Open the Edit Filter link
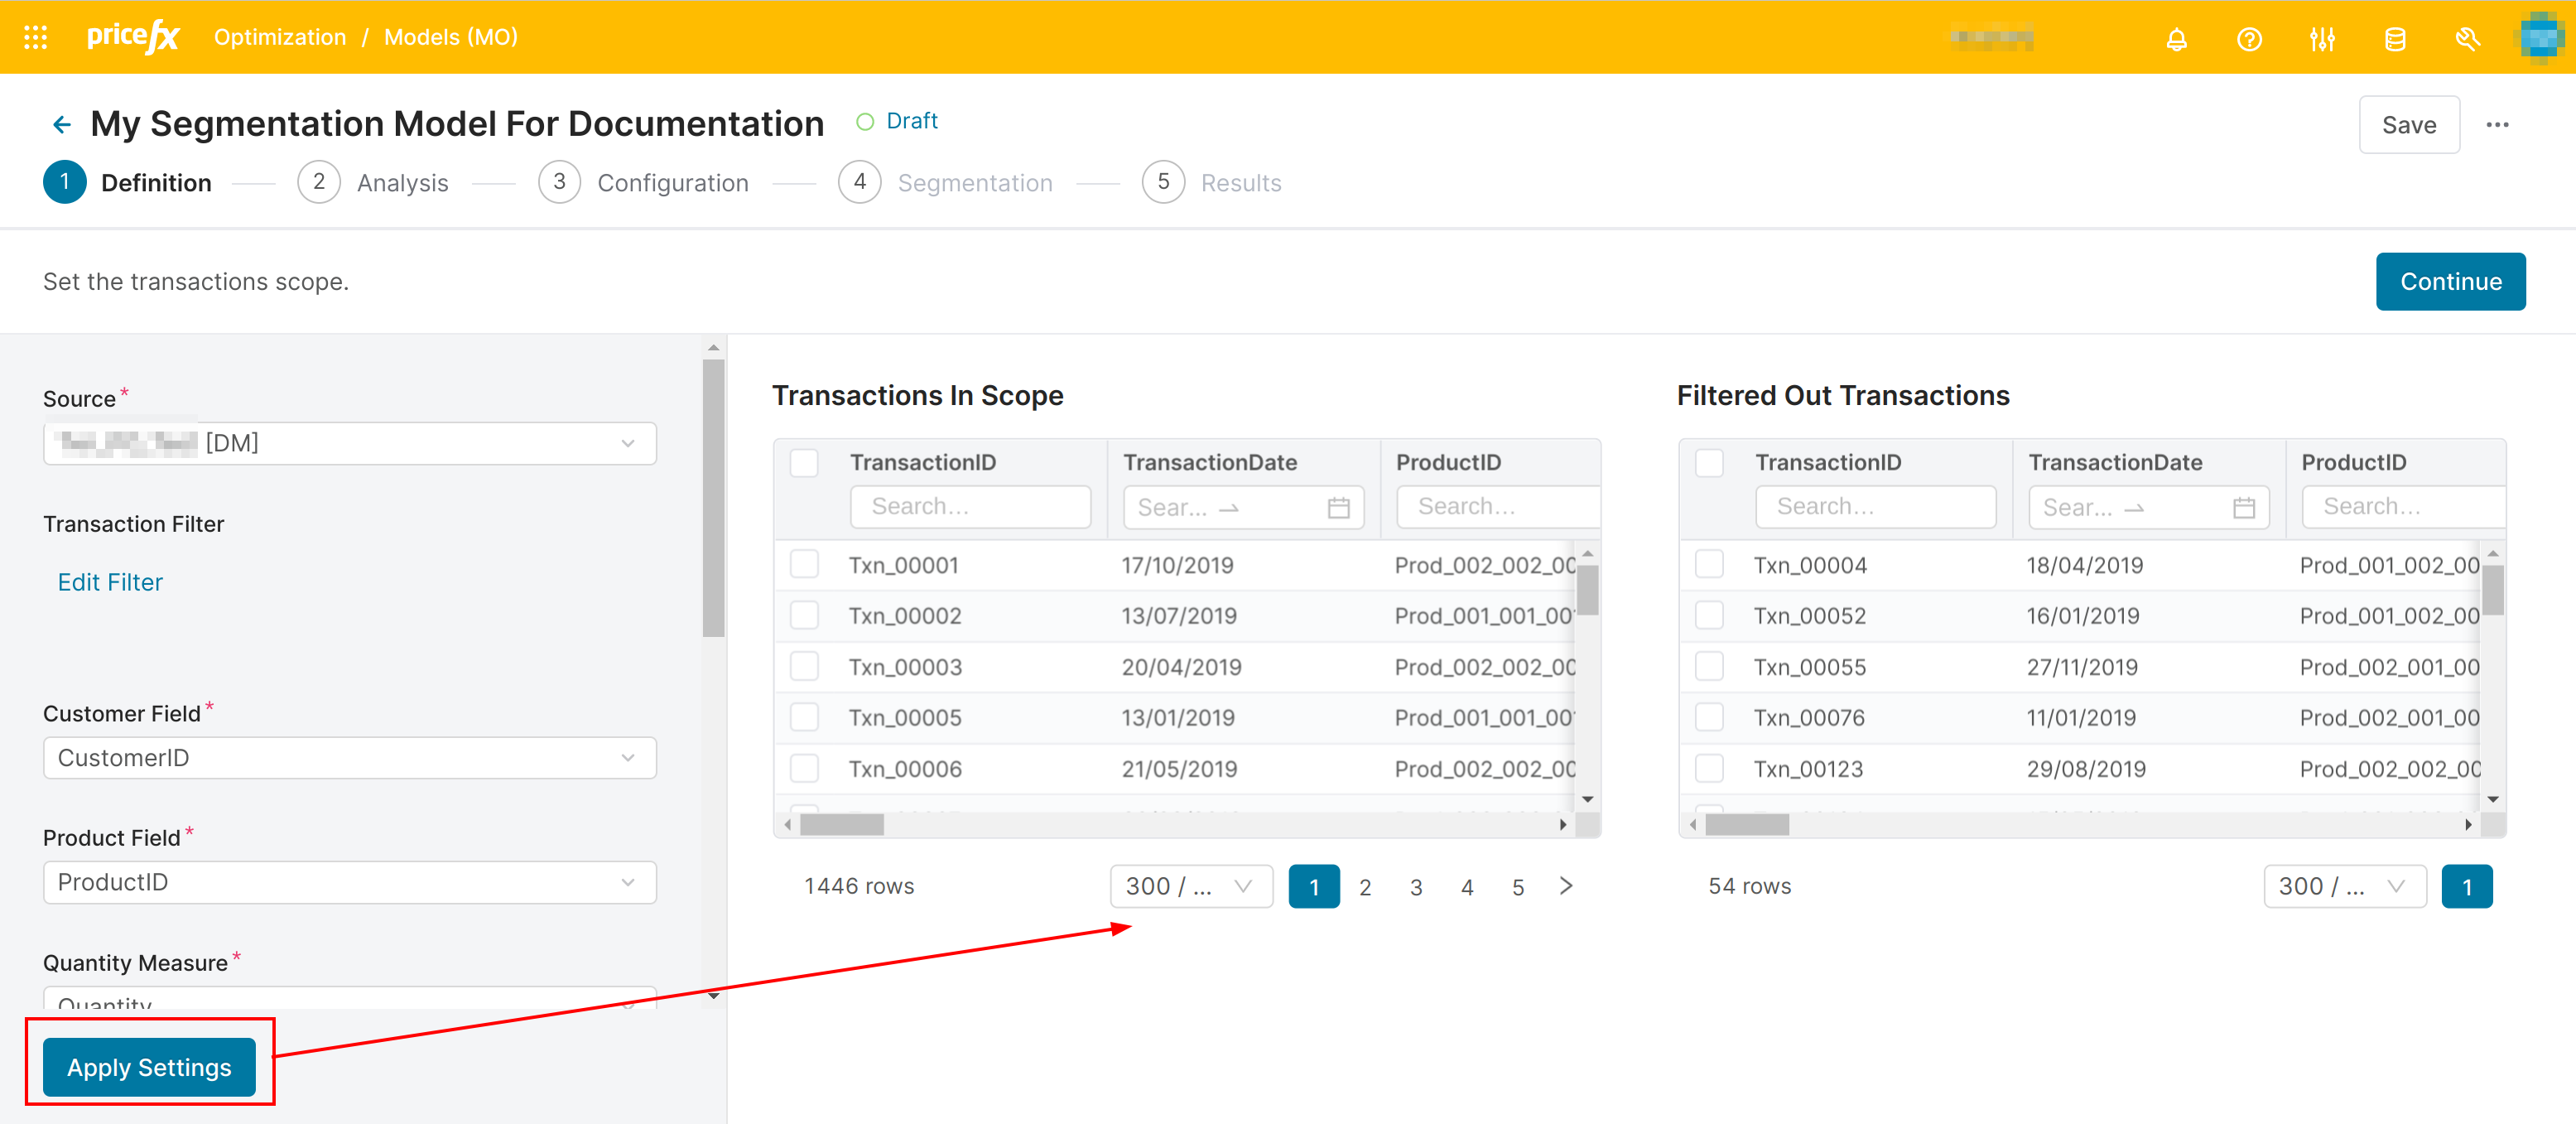The image size is (2576, 1124). point(110,582)
